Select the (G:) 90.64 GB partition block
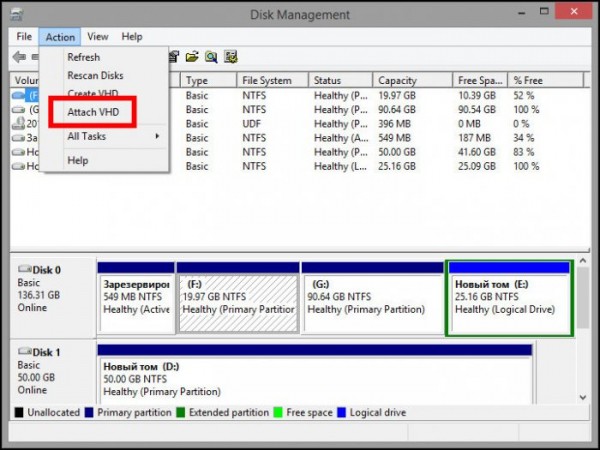Screen dimensions: 600x450 pyautogui.click(x=372, y=298)
